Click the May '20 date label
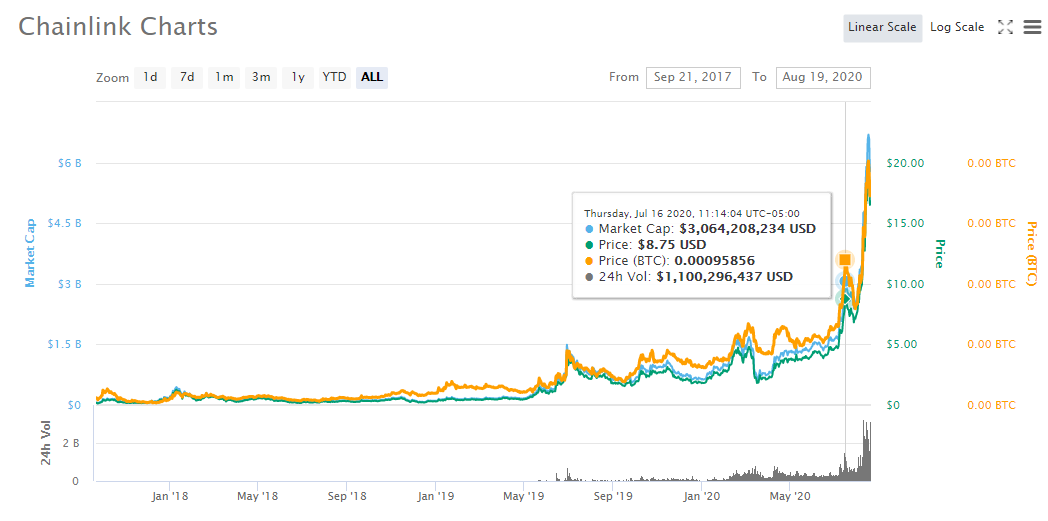Screen dimensions: 1048x521 [x=789, y=496]
